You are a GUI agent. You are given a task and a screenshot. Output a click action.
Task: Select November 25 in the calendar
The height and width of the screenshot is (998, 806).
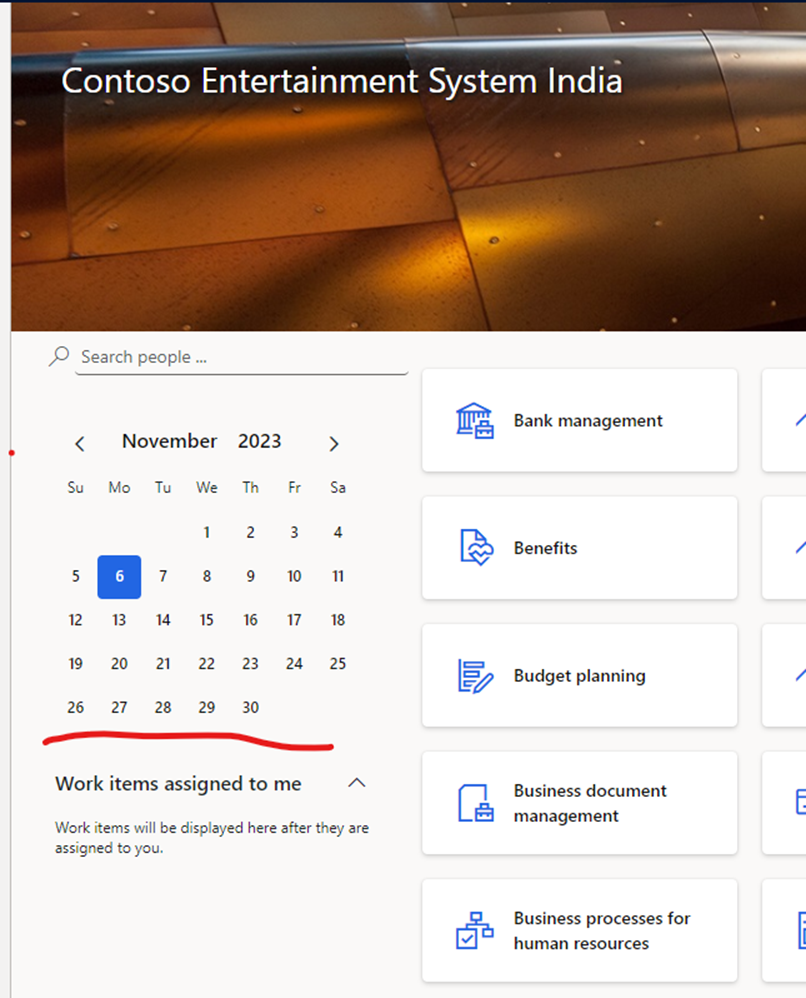(338, 664)
